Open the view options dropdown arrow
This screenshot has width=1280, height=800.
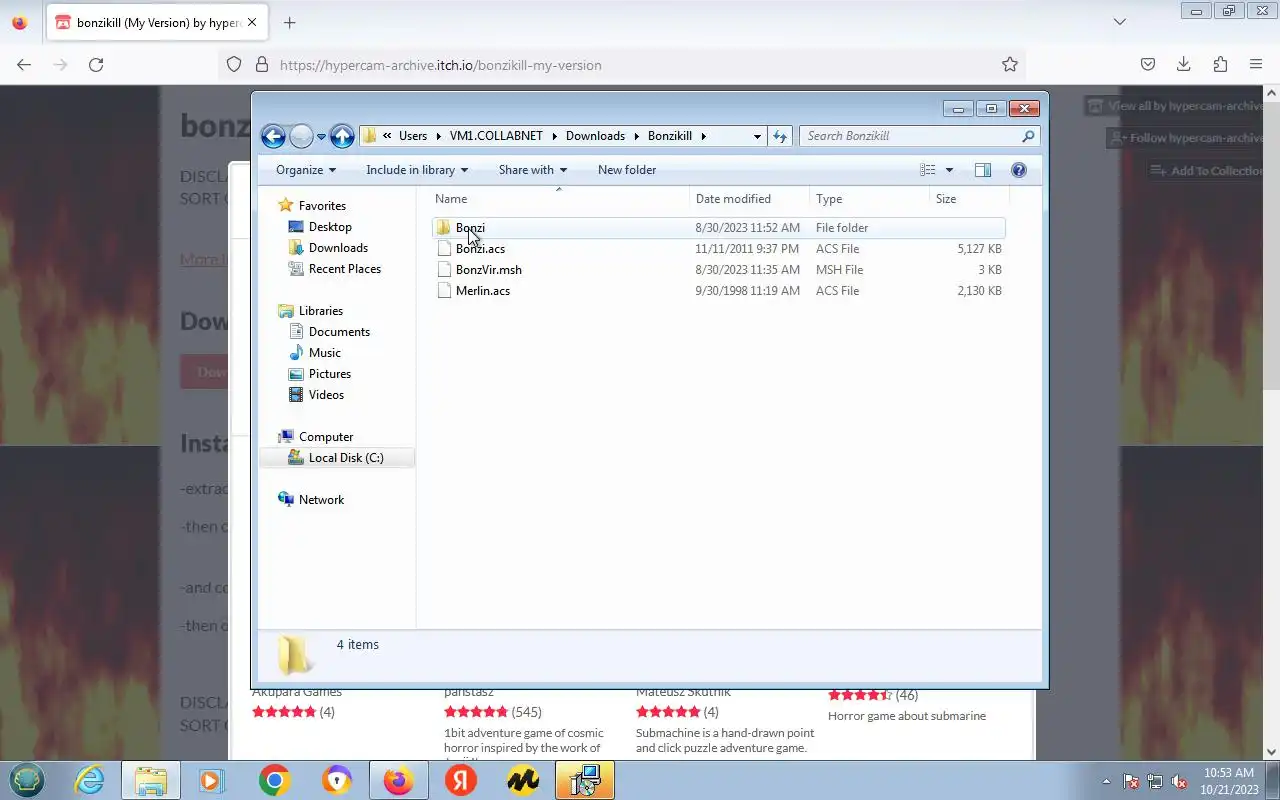click(949, 170)
